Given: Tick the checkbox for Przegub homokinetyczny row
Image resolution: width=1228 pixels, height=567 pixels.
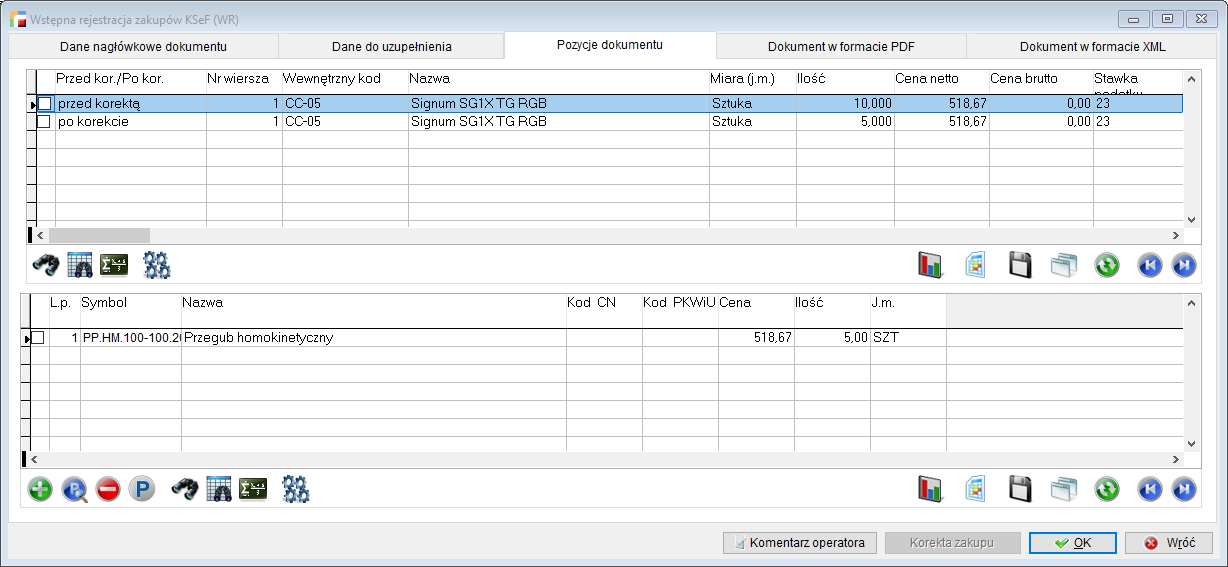Looking at the screenshot, I should point(38,338).
